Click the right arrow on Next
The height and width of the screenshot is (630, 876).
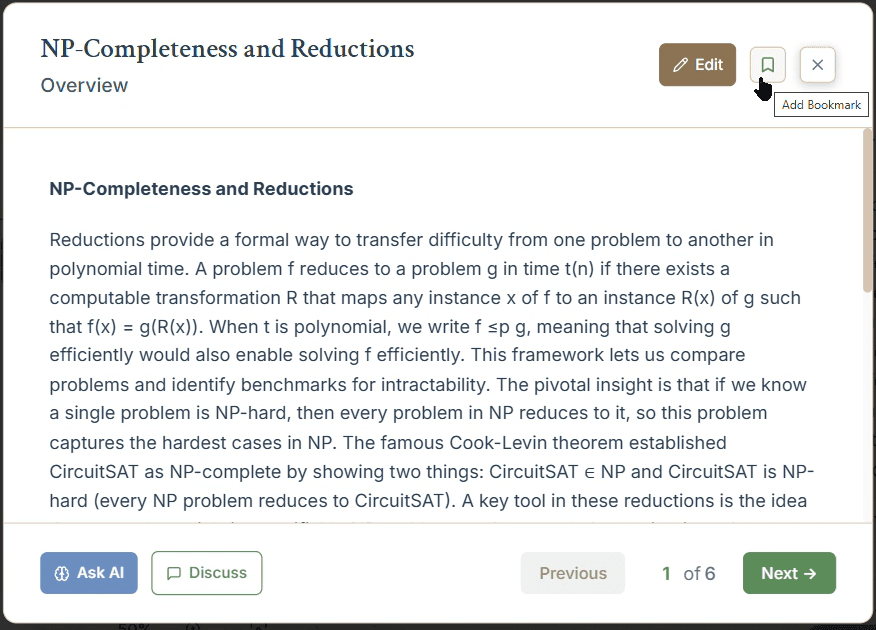pyautogui.click(x=810, y=573)
